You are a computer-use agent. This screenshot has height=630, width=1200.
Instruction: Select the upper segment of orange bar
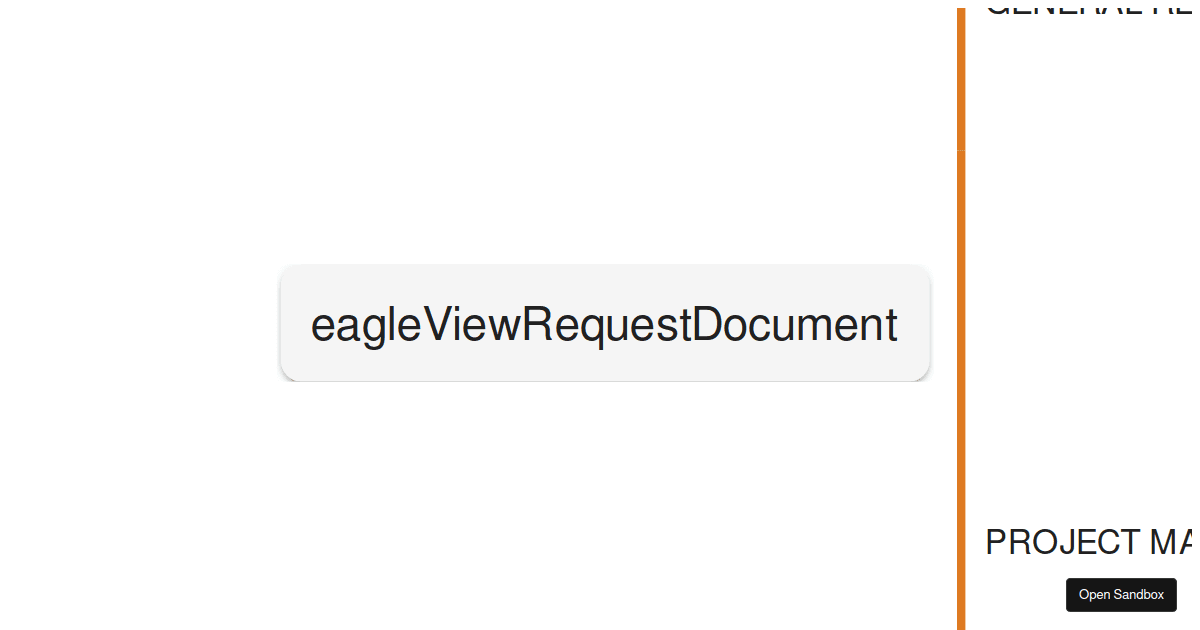[x=961, y=80]
